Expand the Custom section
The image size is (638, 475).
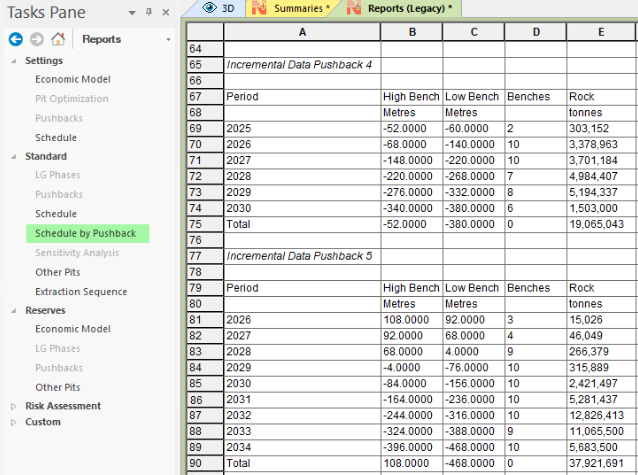pos(13,422)
